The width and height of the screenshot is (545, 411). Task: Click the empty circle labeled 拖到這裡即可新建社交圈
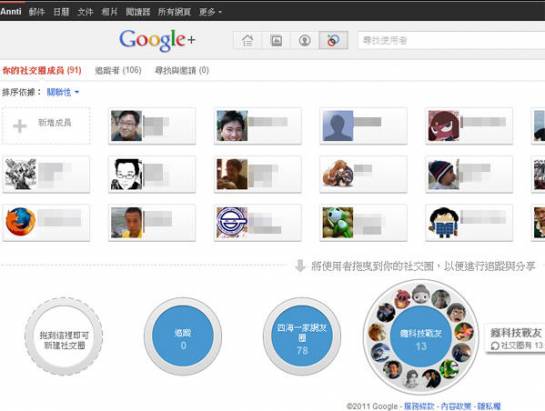coord(64,336)
